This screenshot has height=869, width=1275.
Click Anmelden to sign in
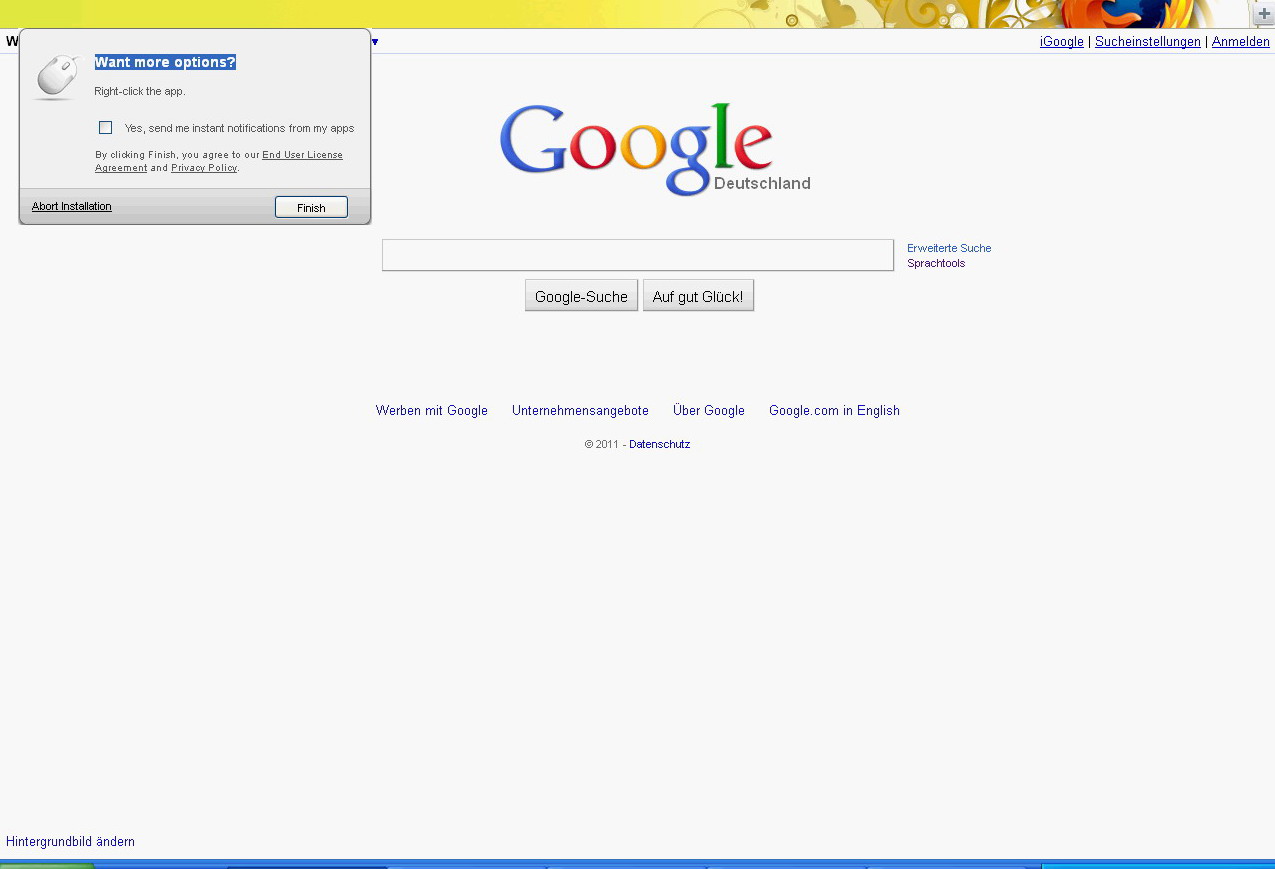(x=1241, y=42)
